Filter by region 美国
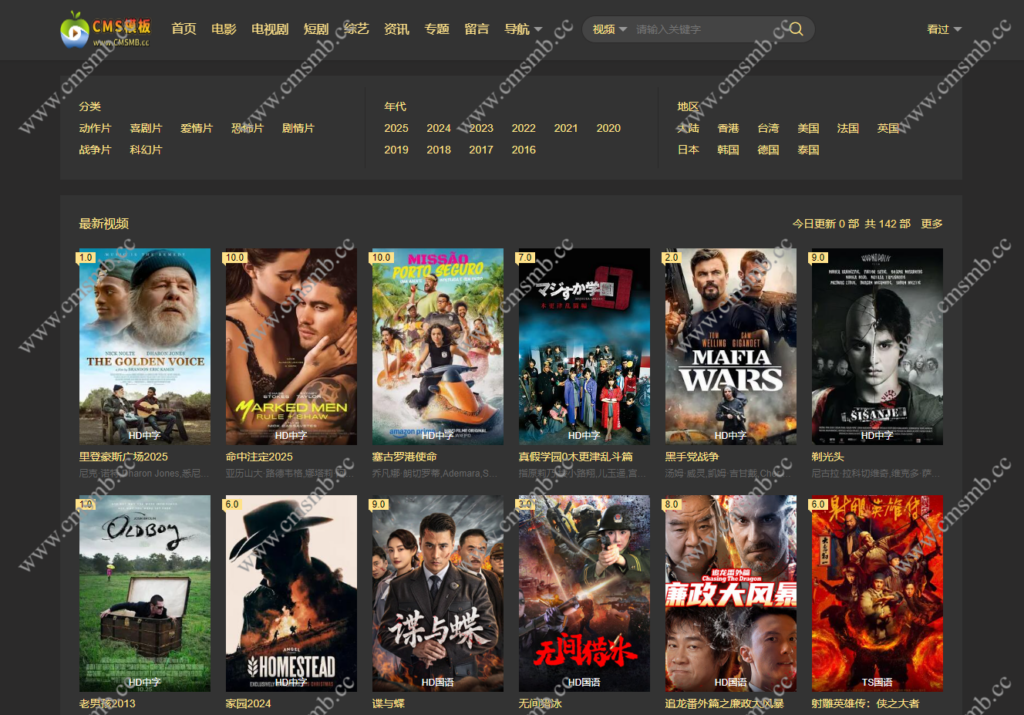This screenshot has height=715, width=1024. [808, 128]
